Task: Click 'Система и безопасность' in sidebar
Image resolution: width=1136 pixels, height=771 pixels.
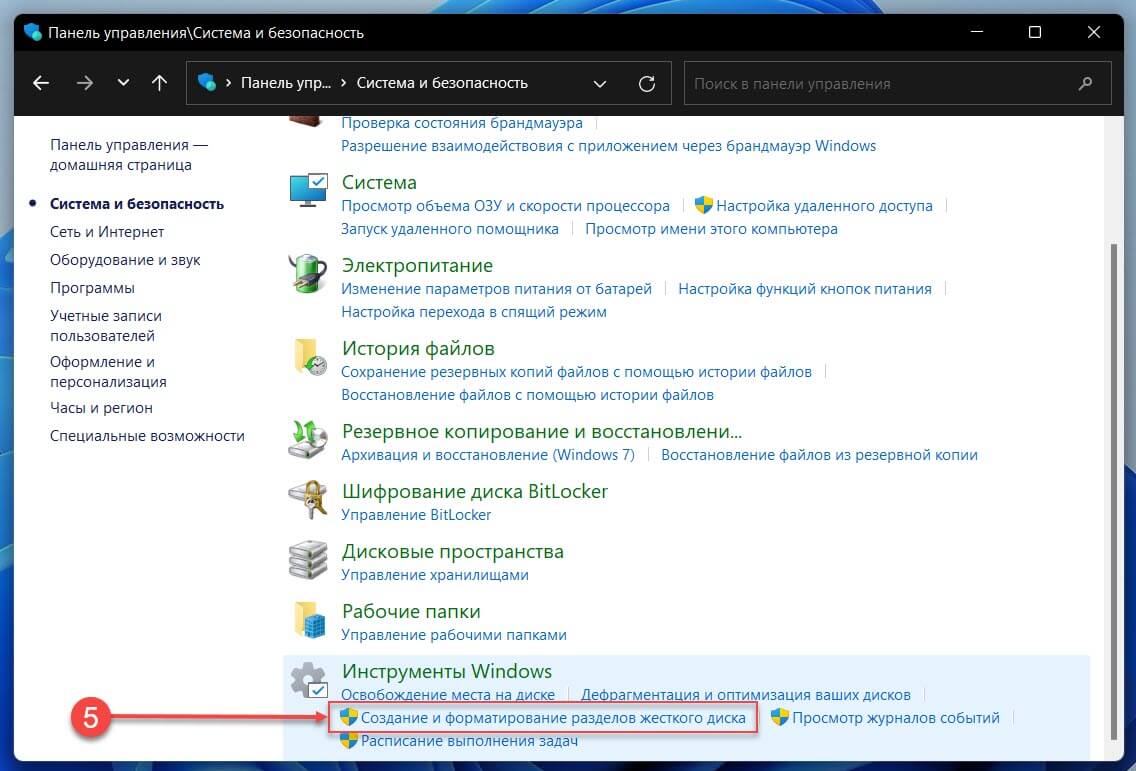Action: [136, 204]
